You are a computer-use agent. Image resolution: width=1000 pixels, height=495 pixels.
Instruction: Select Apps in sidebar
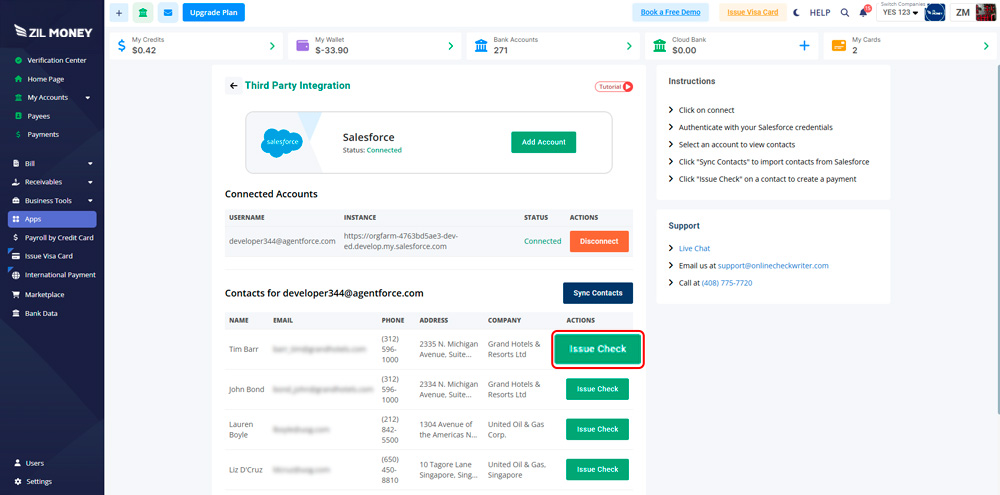click(x=52, y=219)
